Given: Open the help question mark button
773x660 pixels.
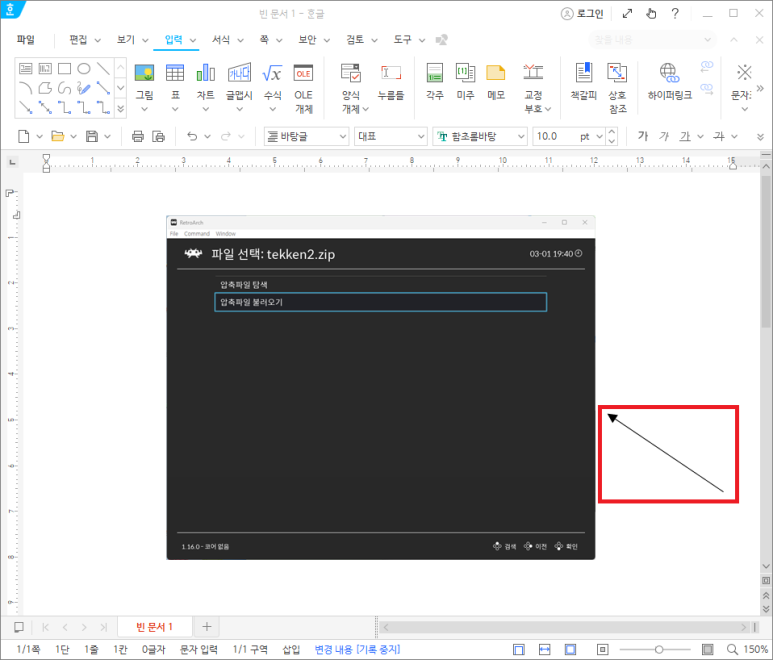Looking at the screenshot, I should 675,14.
